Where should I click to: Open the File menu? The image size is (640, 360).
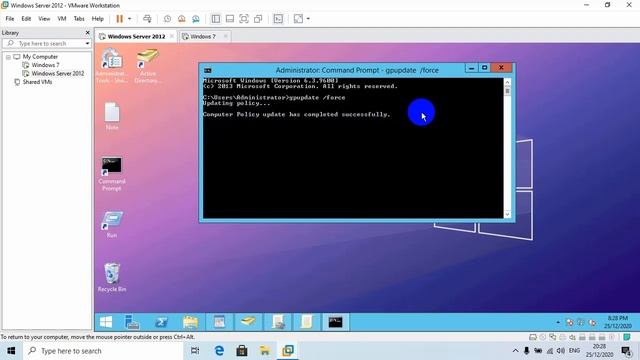10,19
